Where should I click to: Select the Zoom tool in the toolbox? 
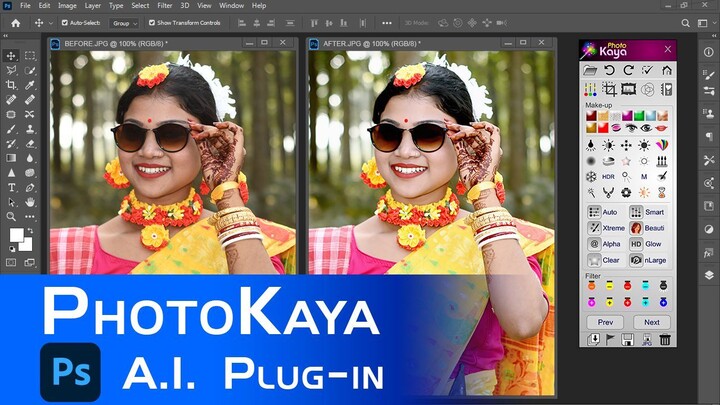coord(11,216)
